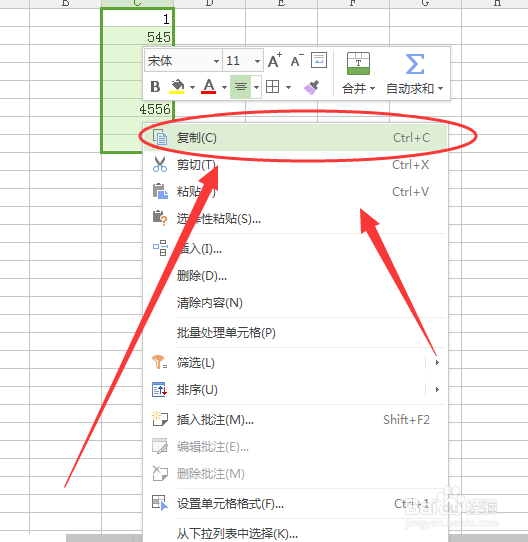Select cell containing 1 in column C
The width and height of the screenshot is (528, 542).
(x=138, y=18)
